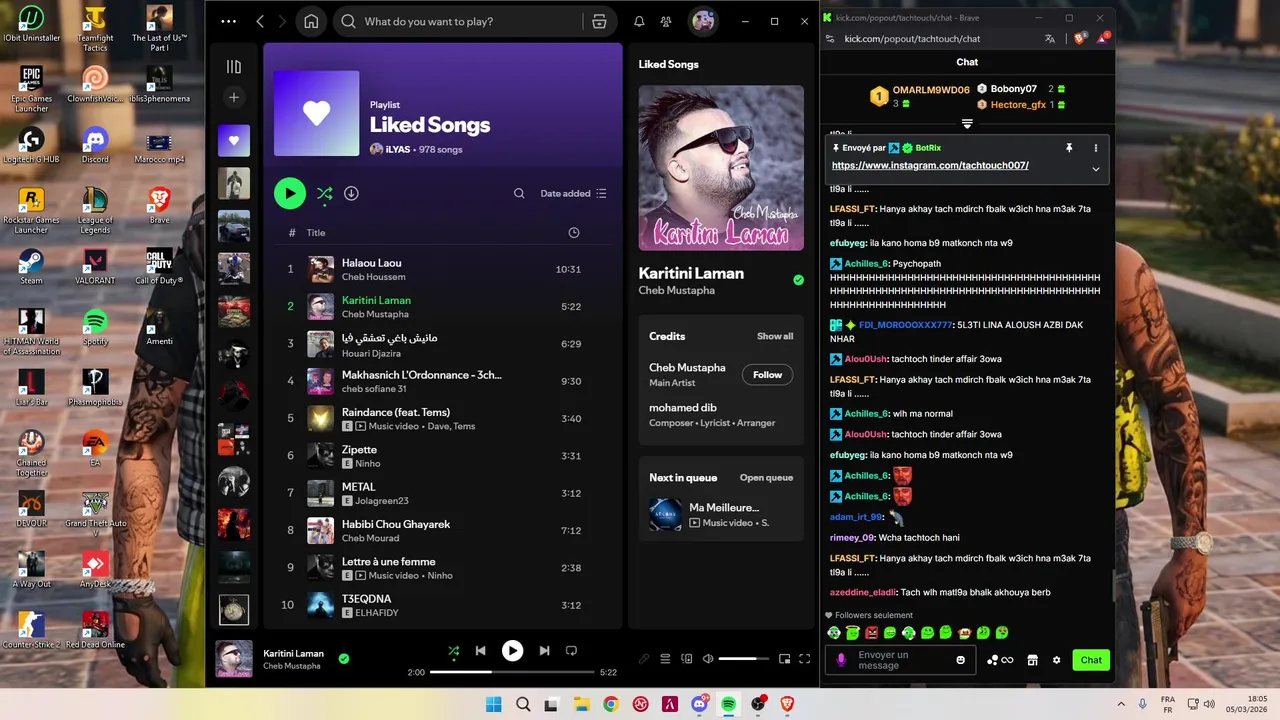
Task: Expand Your Library sidebar icon
Action: [234, 66]
